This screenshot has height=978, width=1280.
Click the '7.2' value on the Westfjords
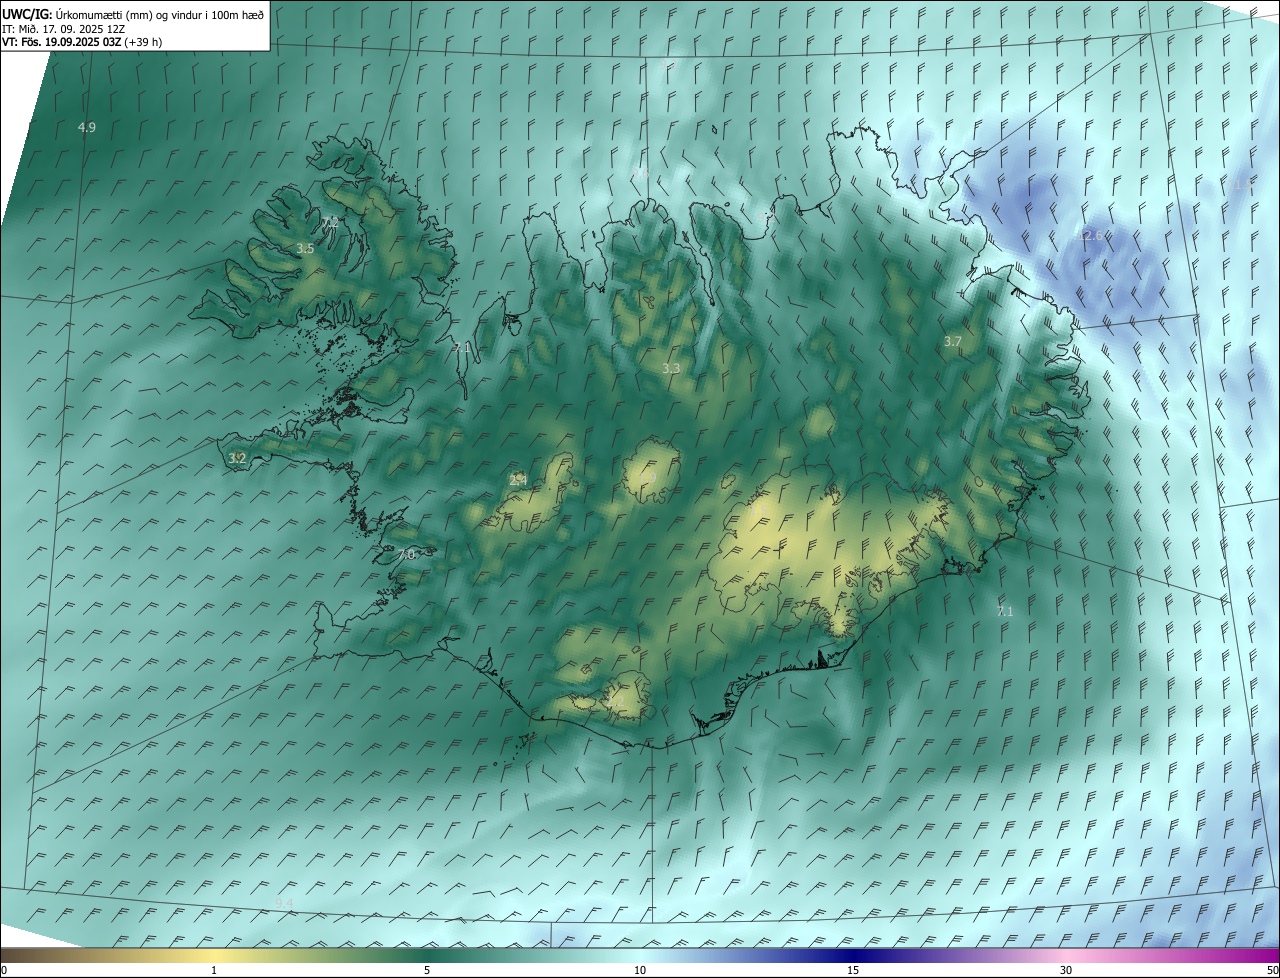(x=330, y=222)
